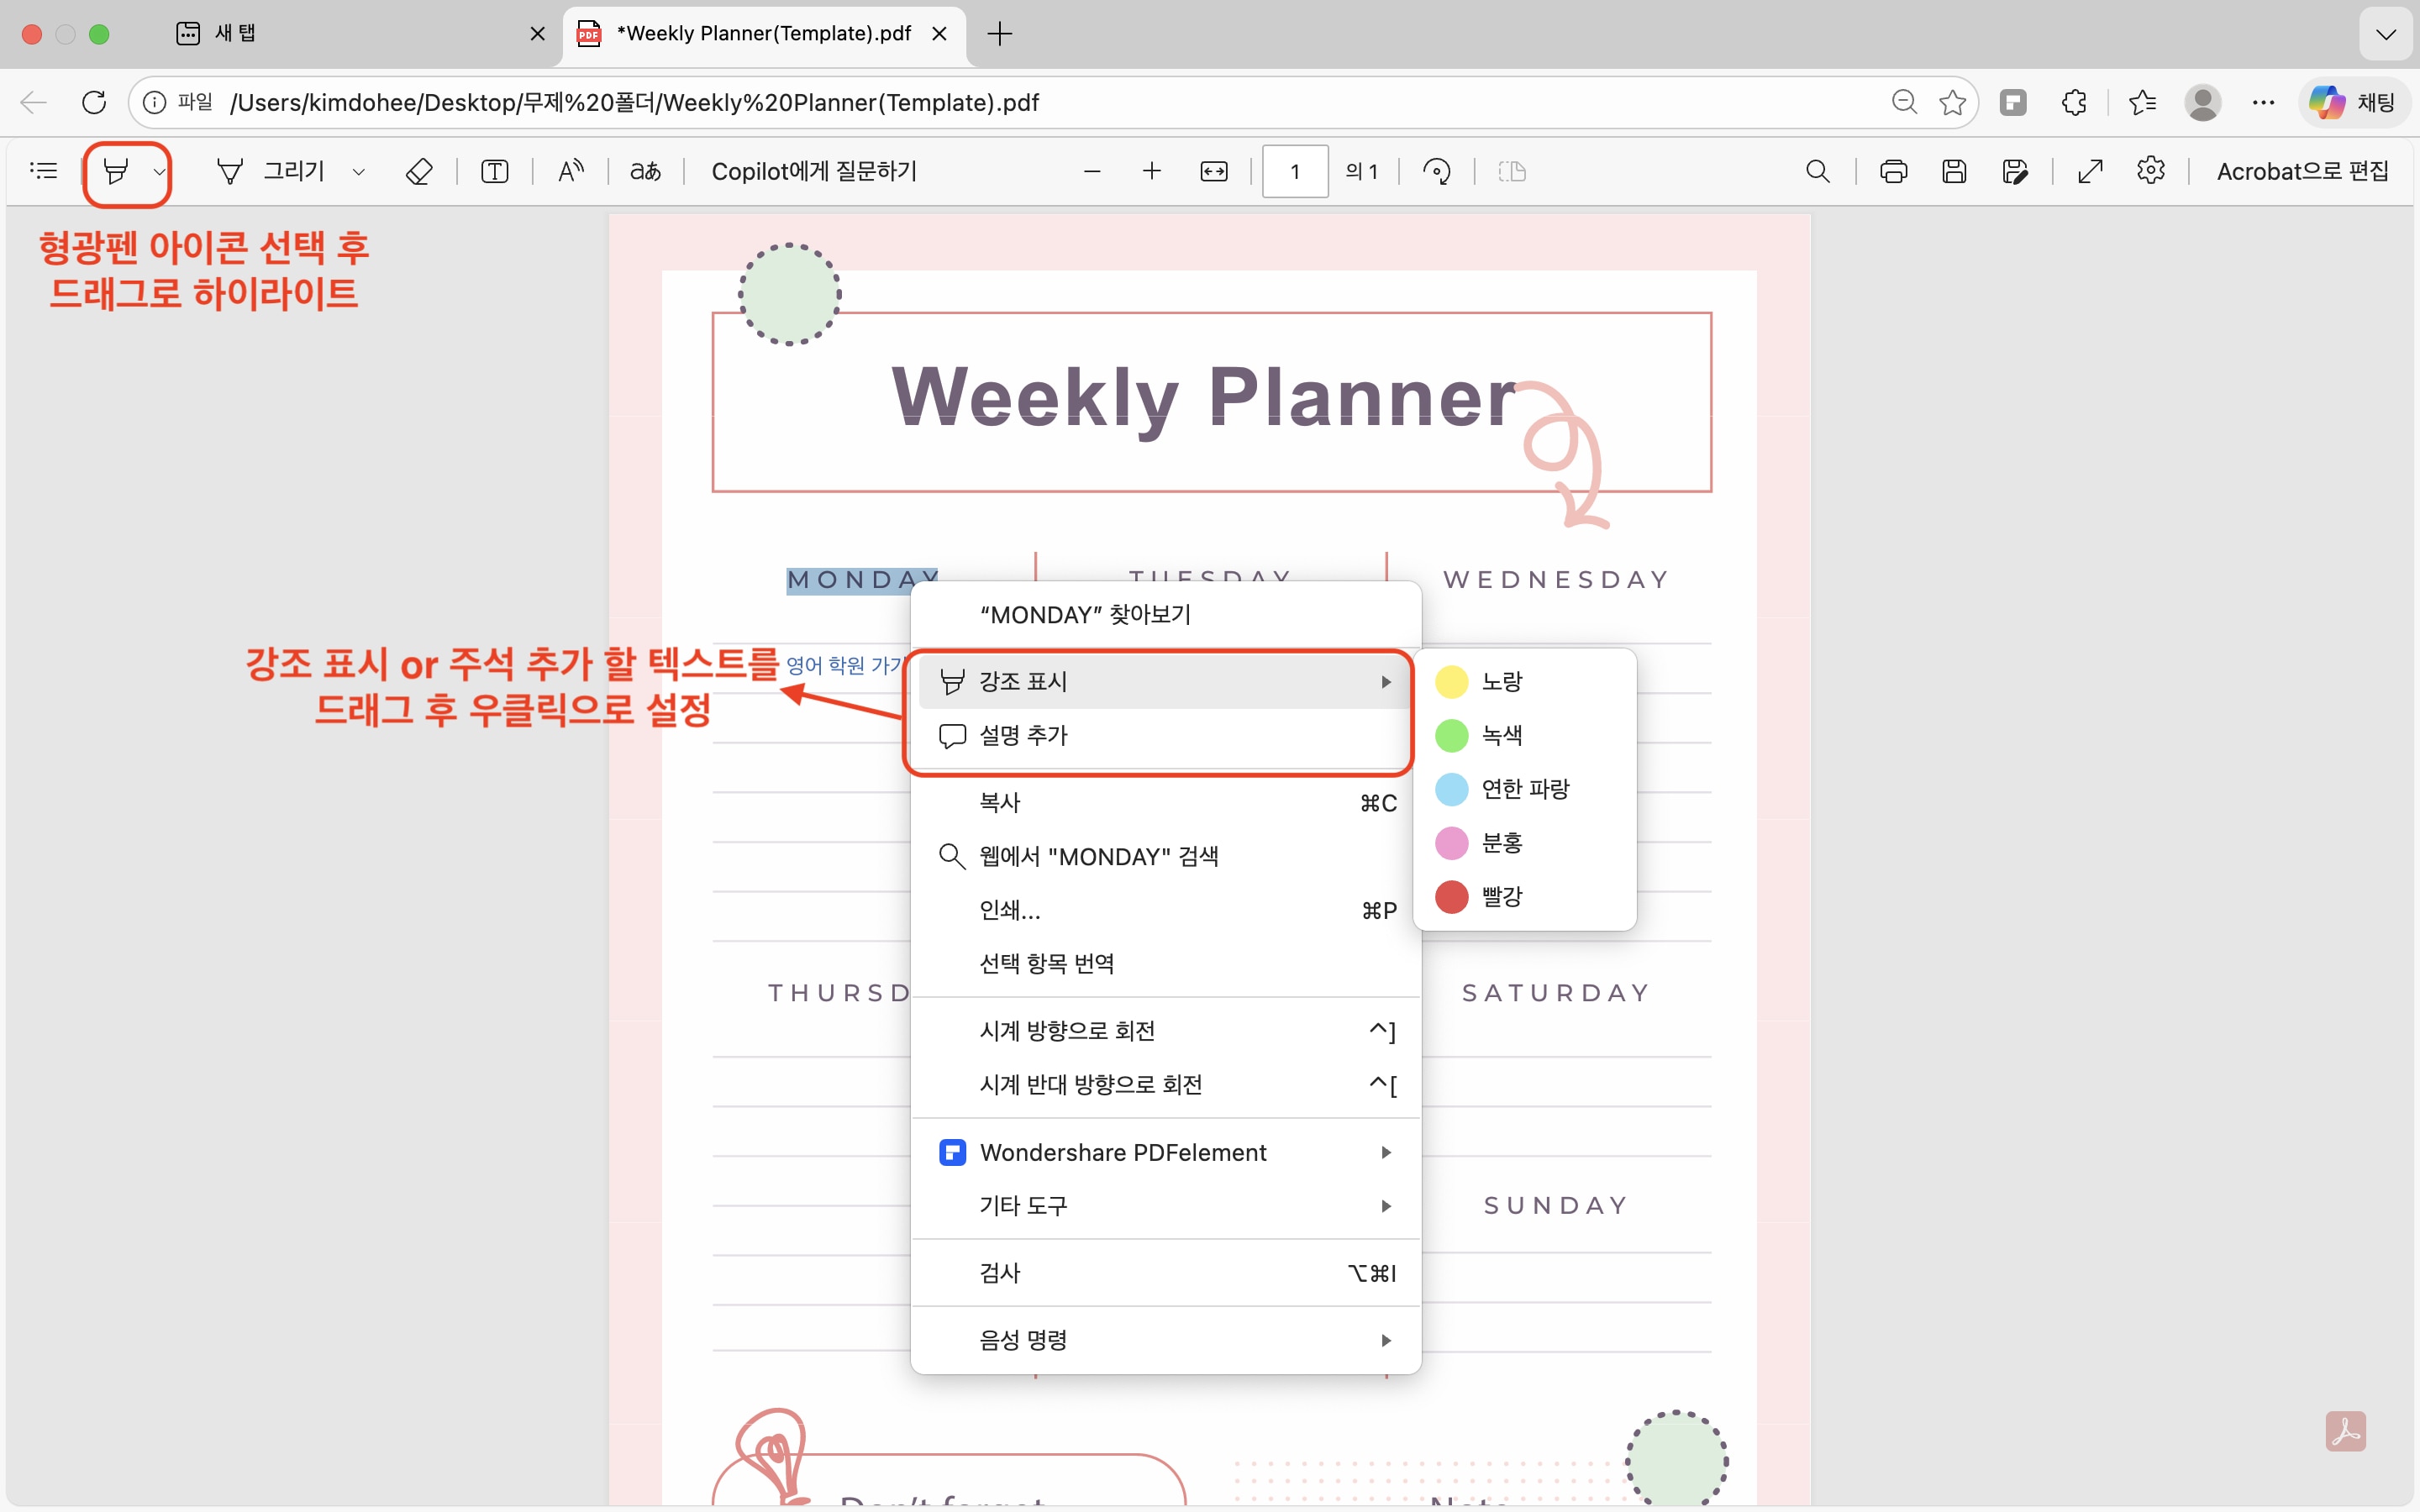Select the add text box icon
The height and width of the screenshot is (1512, 2420).
click(494, 172)
